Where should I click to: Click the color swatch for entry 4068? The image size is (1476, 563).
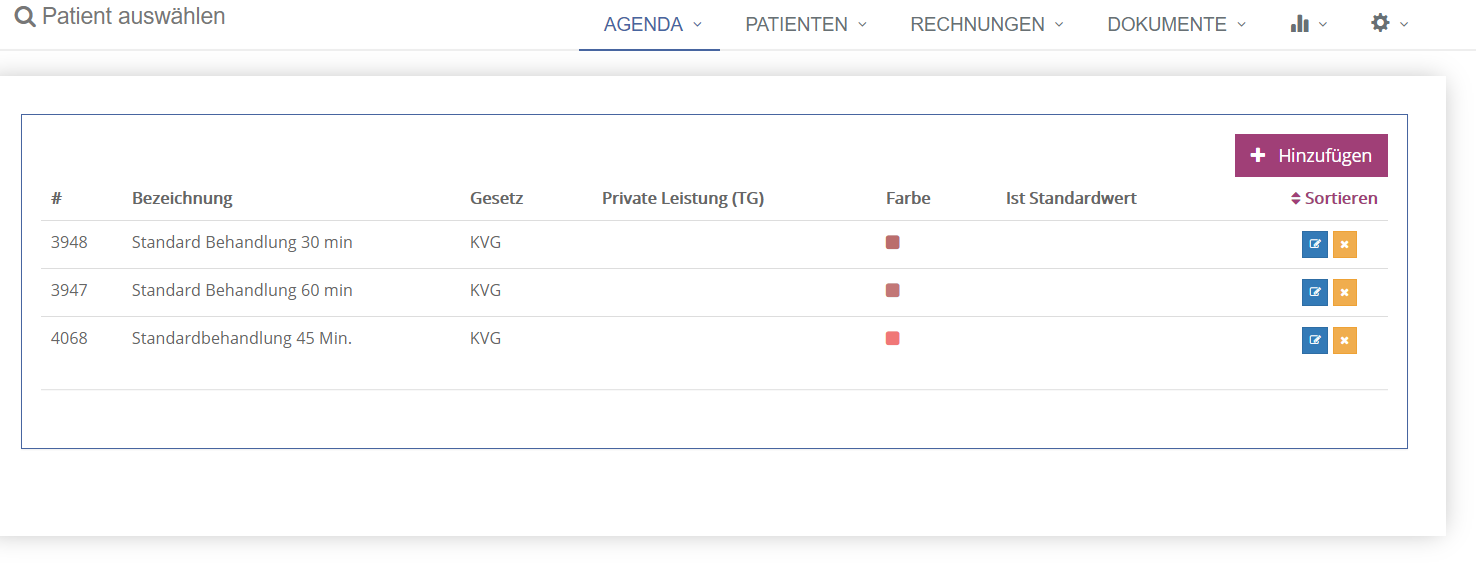coord(893,338)
